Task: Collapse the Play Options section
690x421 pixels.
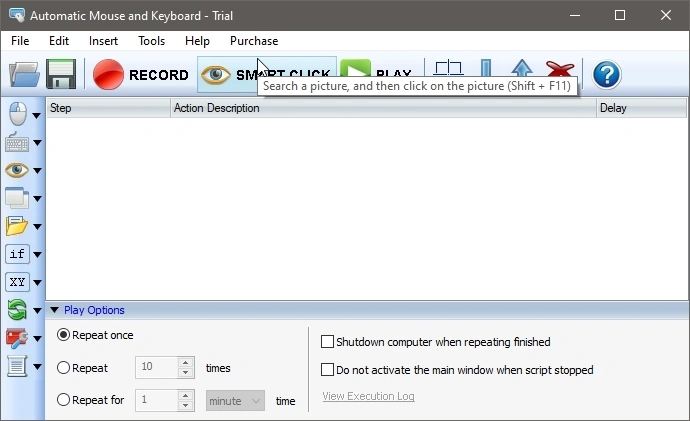Action: [x=55, y=310]
